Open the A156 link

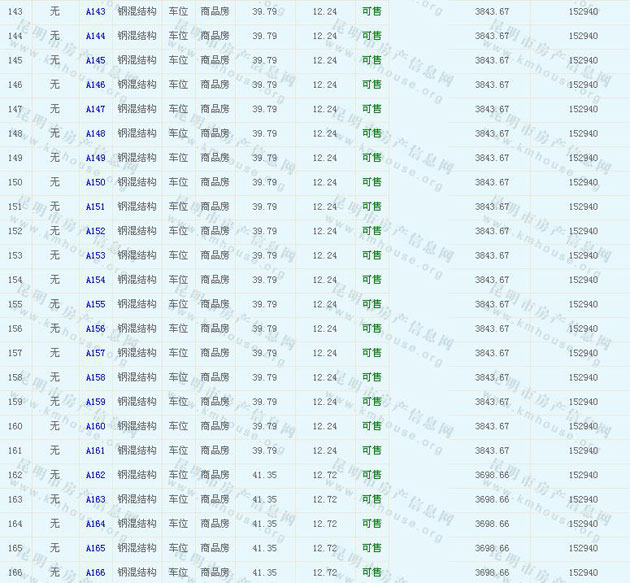[x=95, y=329]
